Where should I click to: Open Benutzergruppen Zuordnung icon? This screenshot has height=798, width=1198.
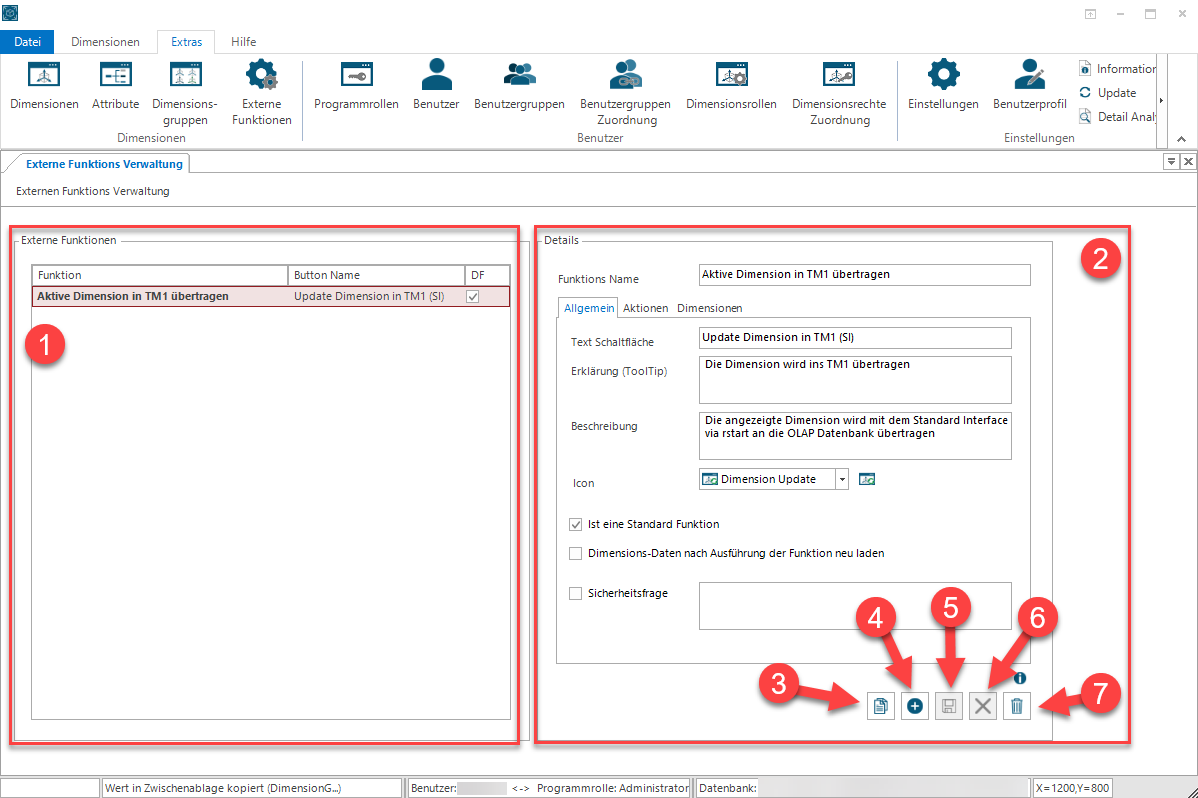(x=626, y=92)
